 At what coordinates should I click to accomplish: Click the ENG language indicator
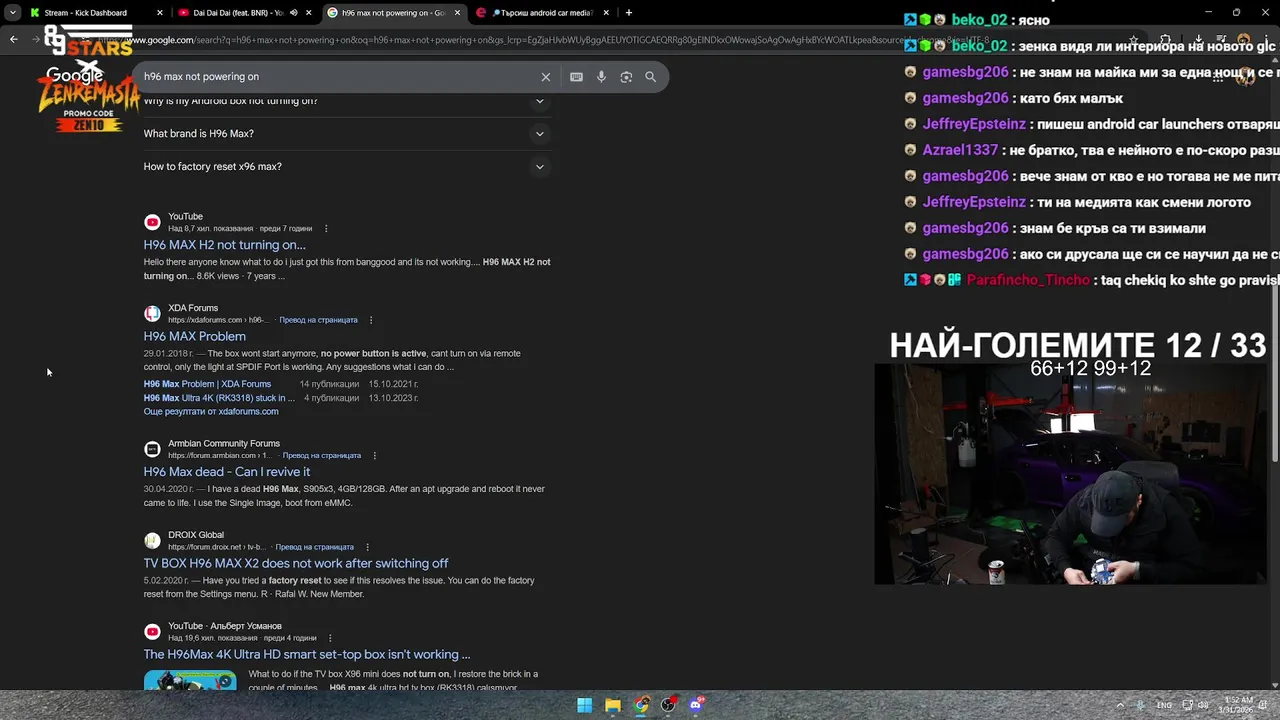click(1164, 705)
